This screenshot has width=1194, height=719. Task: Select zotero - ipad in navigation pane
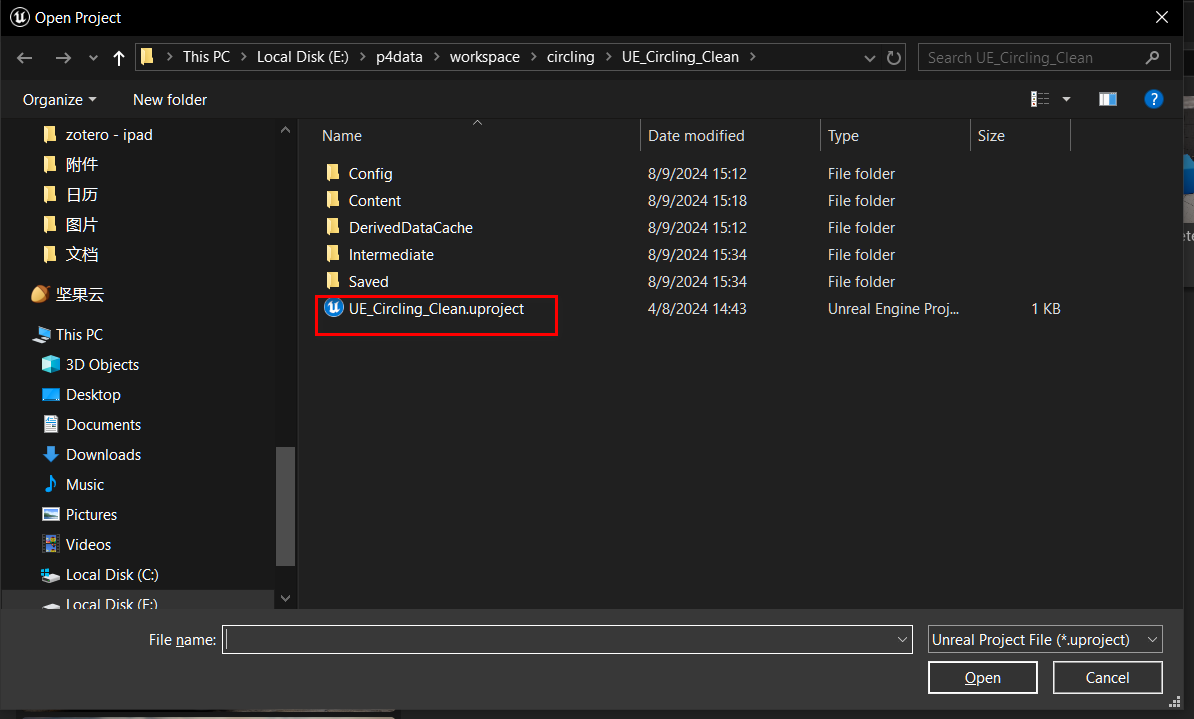pyautogui.click(x=109, y=135)
